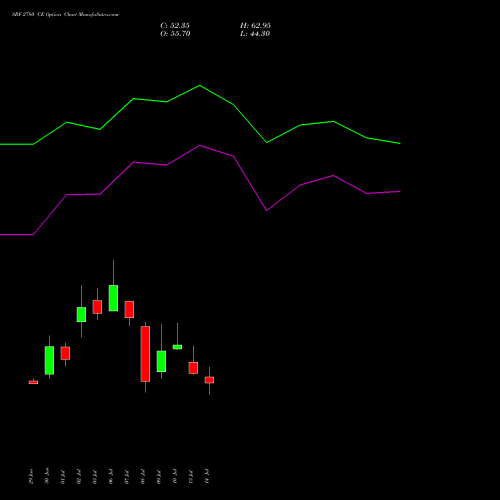Click the SRF CE Option chart title
This screenshot has width=500, height=500.
[65, 15]
